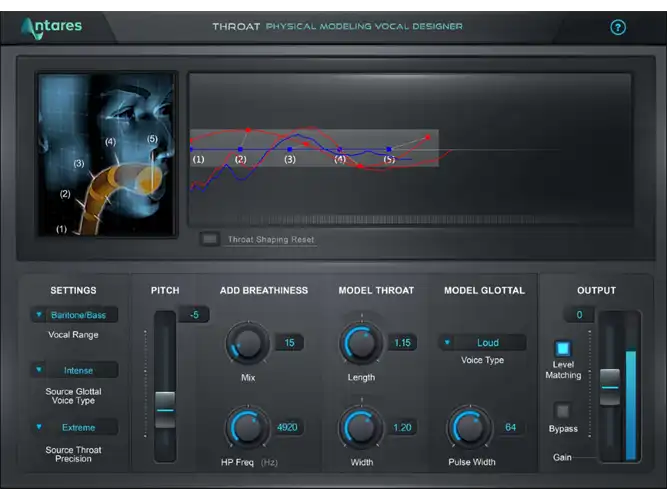Toggle the Bypass button
The width and height of the screenshot is (667, 500).
(563, 411)
